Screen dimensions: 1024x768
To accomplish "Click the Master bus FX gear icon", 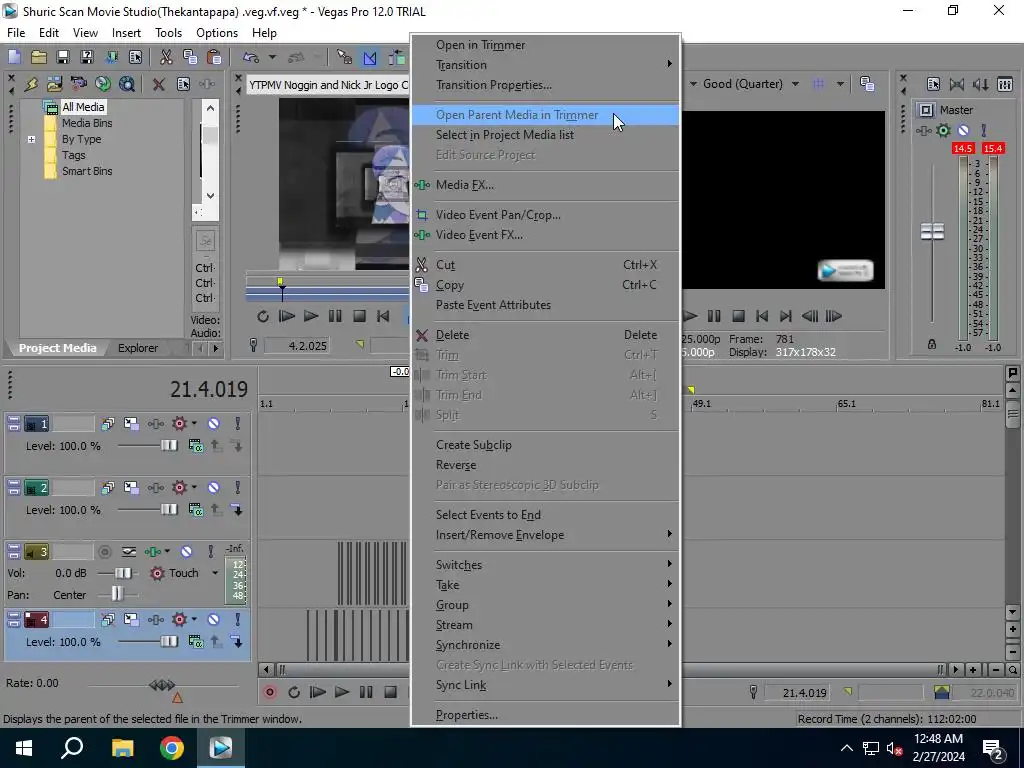I will click(943, 131).
